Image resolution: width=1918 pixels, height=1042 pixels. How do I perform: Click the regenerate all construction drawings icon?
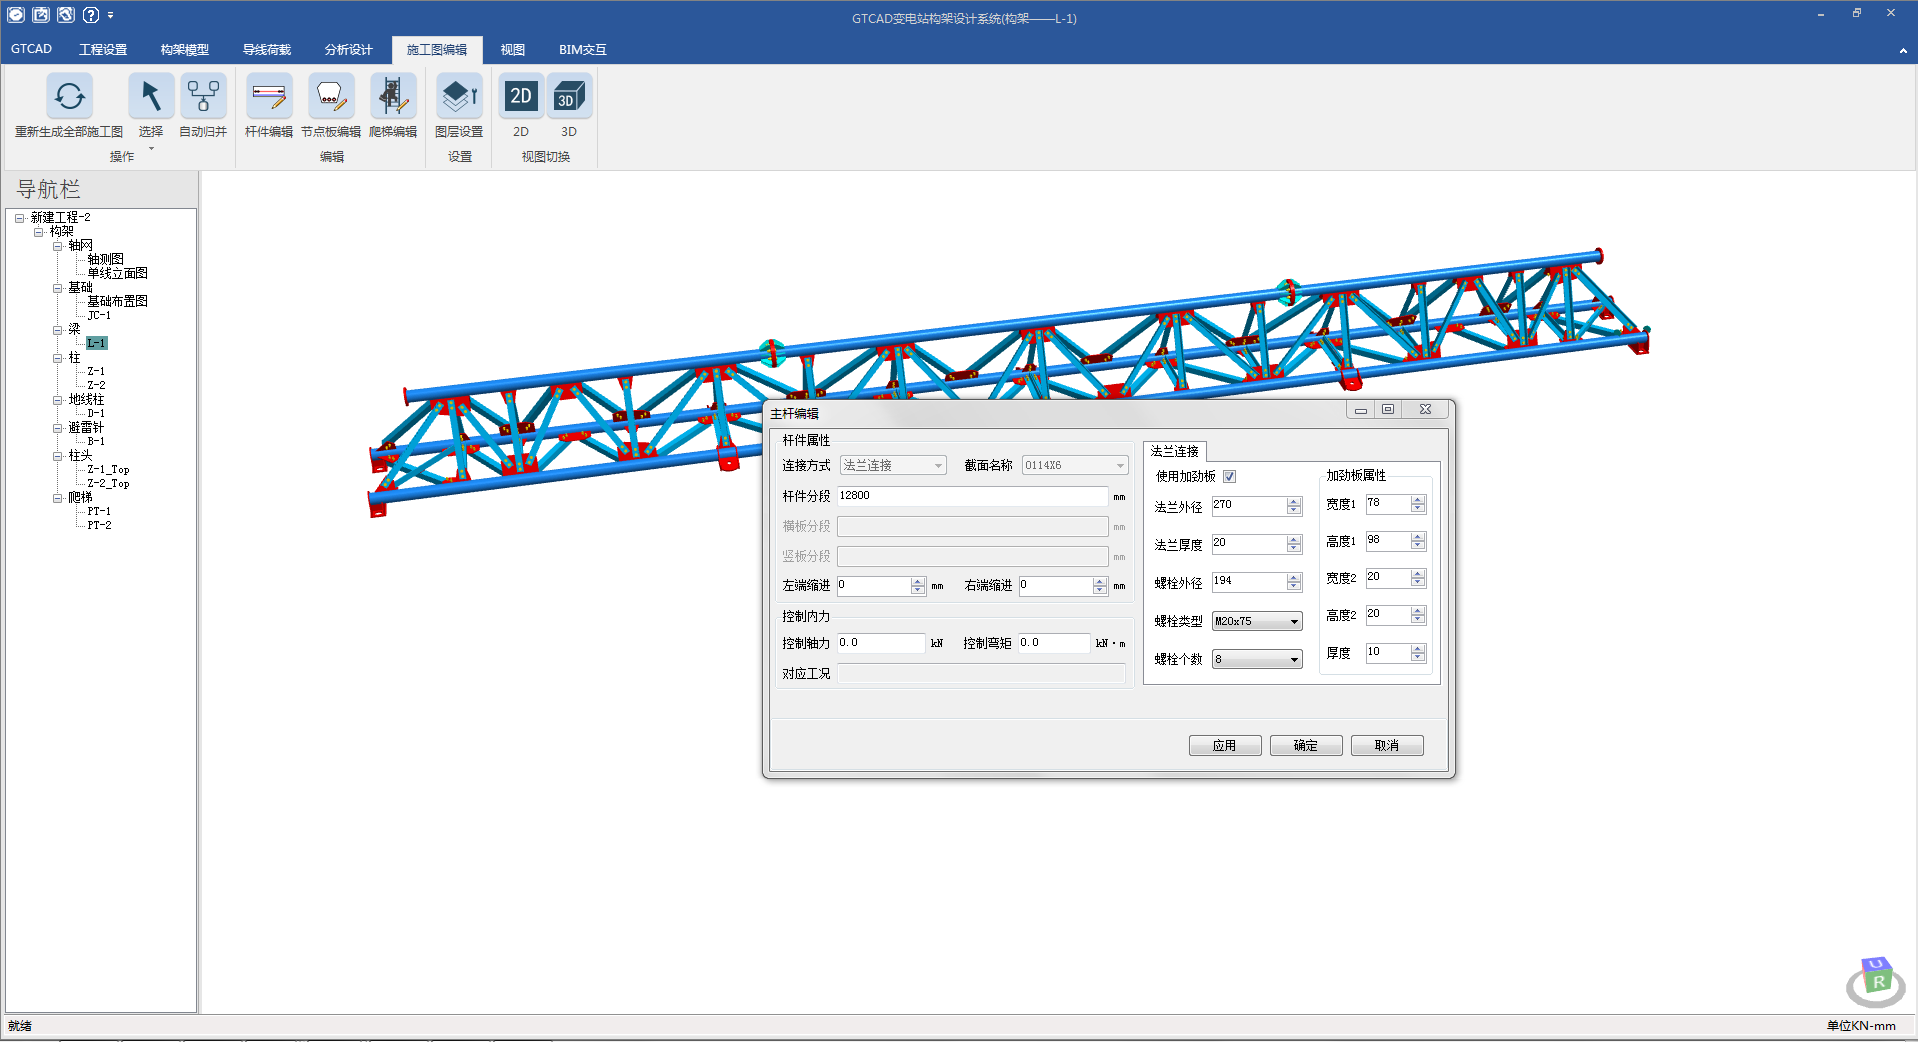(69, 97)
